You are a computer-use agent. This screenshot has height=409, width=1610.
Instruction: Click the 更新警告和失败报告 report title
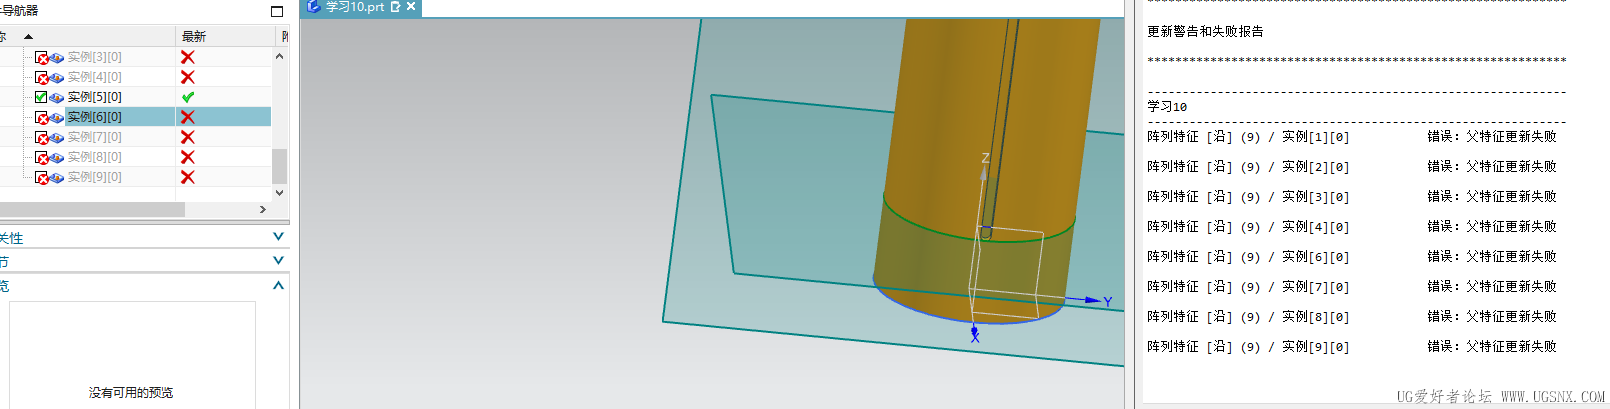[1205, 32]
